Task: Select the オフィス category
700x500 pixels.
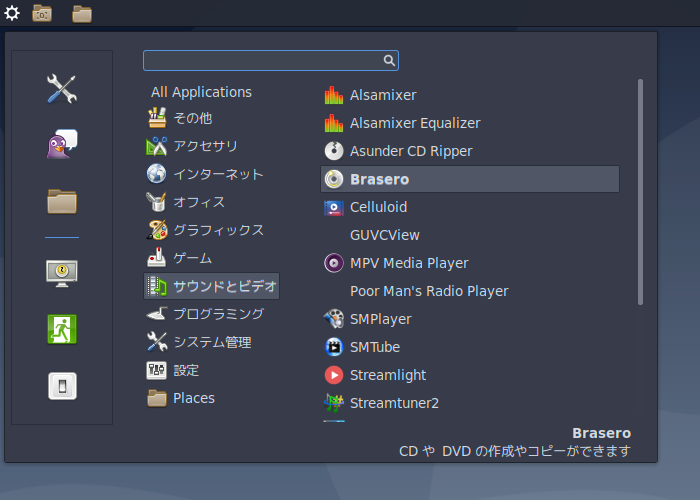Action: (x=212, y=202)
